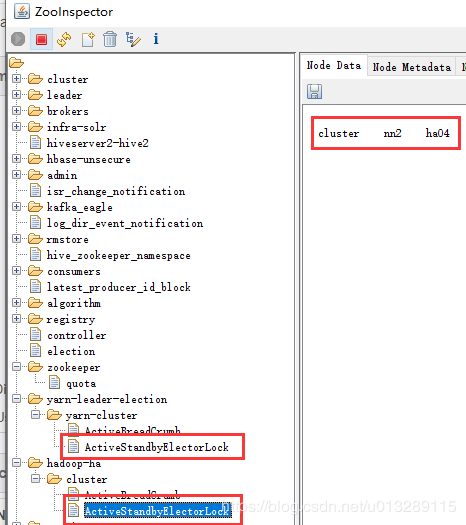Select ActiveStandbyElectorLock under hadoop-ha cluster
The height and width of the screenshot is (525, 466).
click(x=158, y=511)
